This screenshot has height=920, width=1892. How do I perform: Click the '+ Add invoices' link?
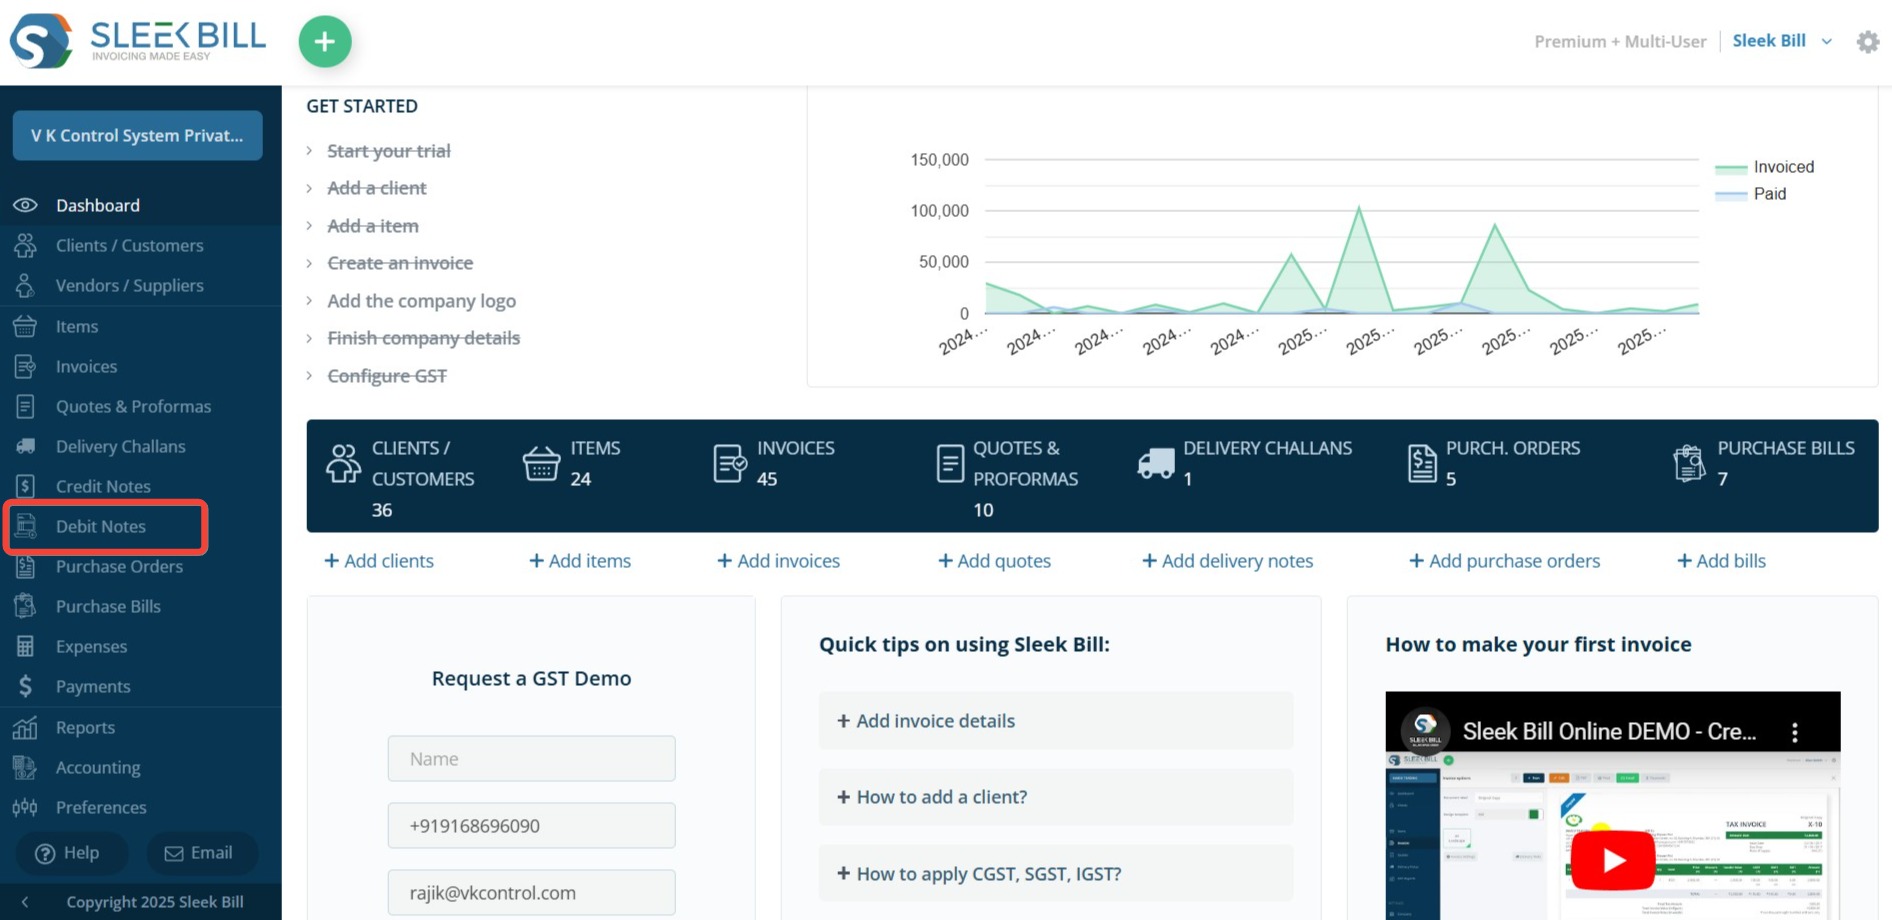point(778,561)
